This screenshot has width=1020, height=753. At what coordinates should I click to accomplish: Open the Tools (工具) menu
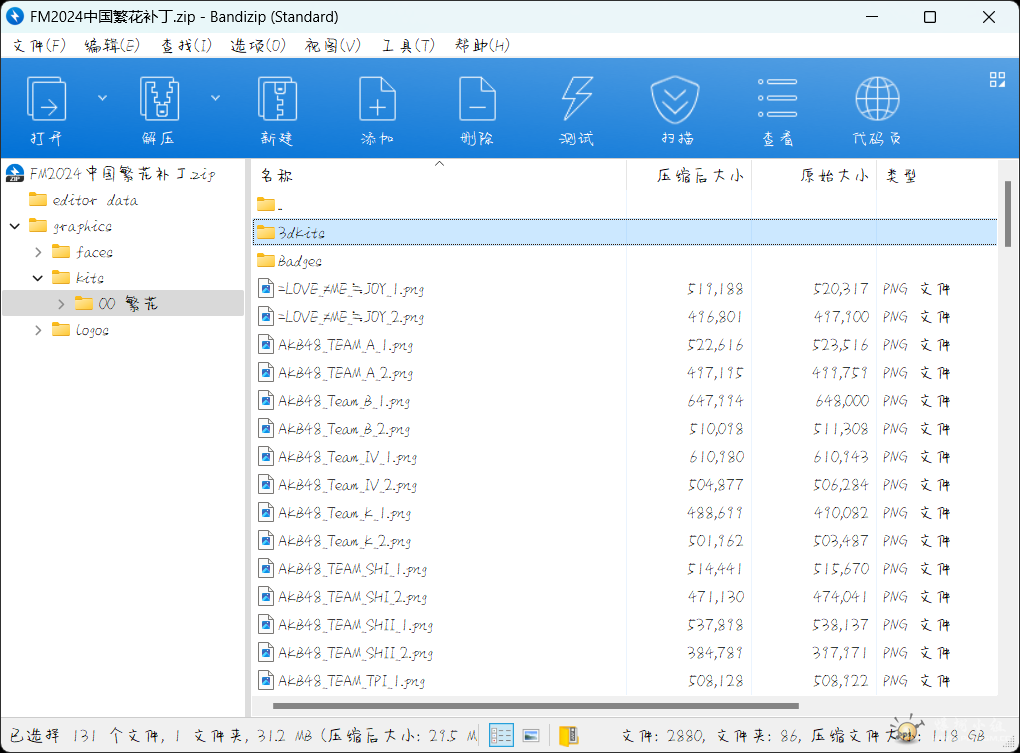[408, 45]
